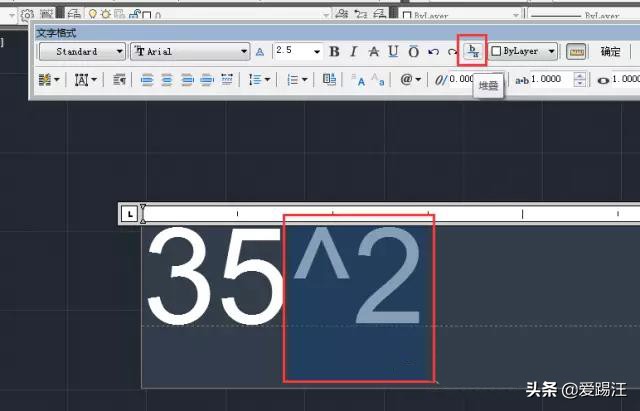
Task: Toggle bold text formatting
Action: (x=334, y=51)
